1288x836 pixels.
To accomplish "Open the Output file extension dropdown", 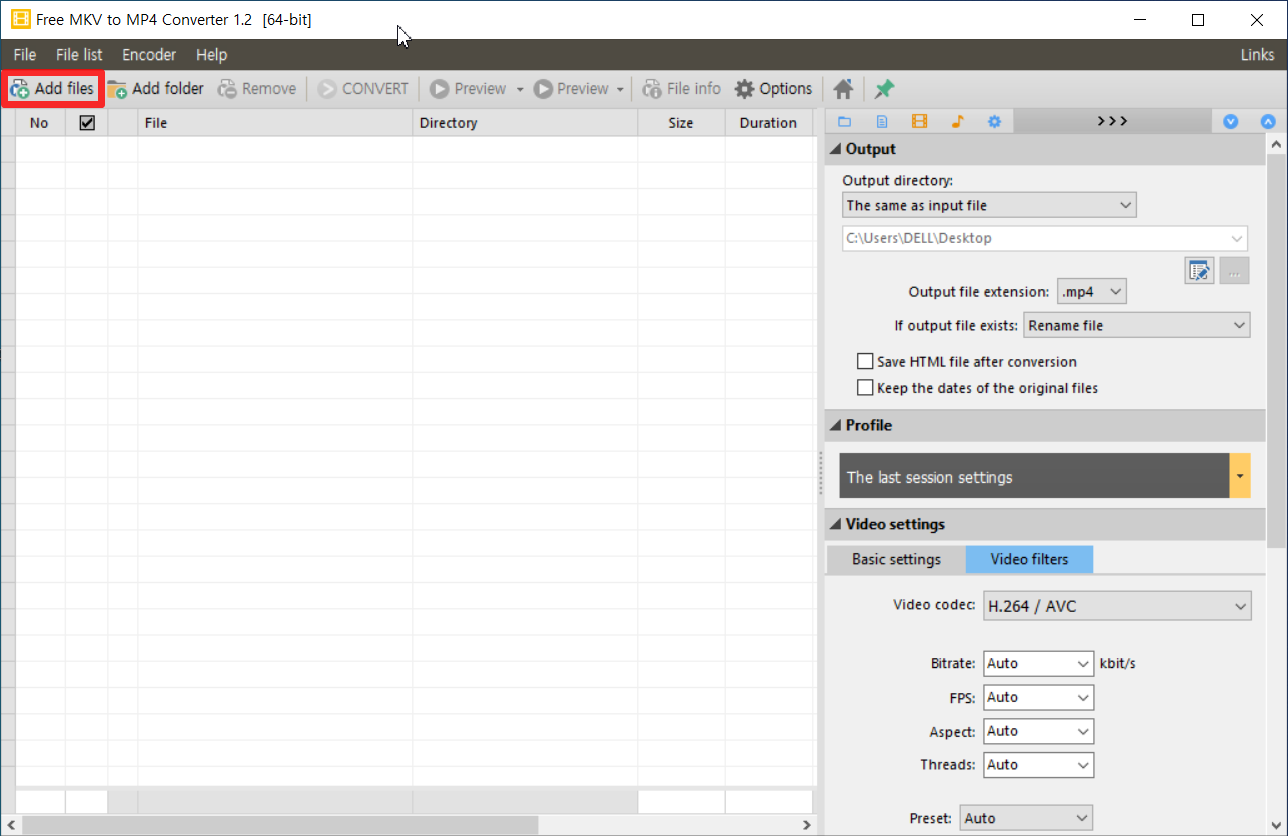I will (1092, 292).
